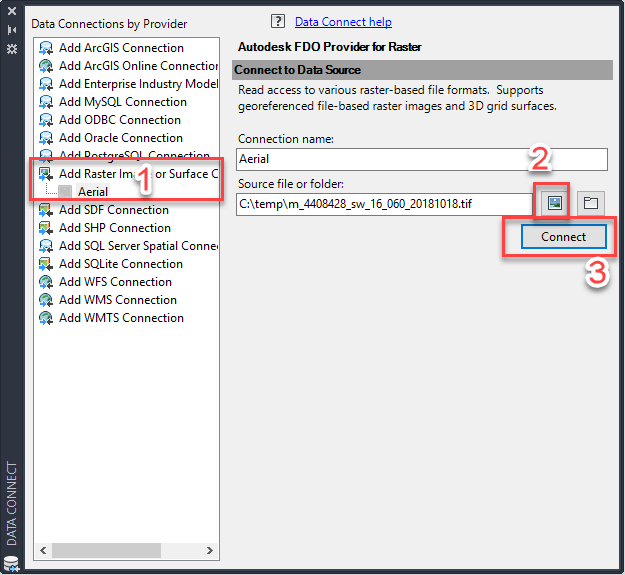
Task: Toggle auto-hide on the palette
Action: 12,30
